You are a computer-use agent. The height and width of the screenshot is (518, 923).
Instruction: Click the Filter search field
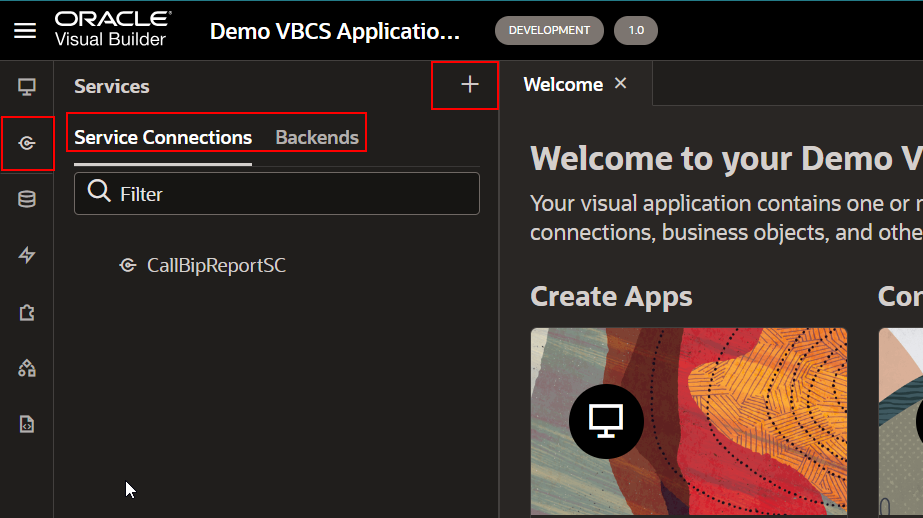[x=277, y=194]
